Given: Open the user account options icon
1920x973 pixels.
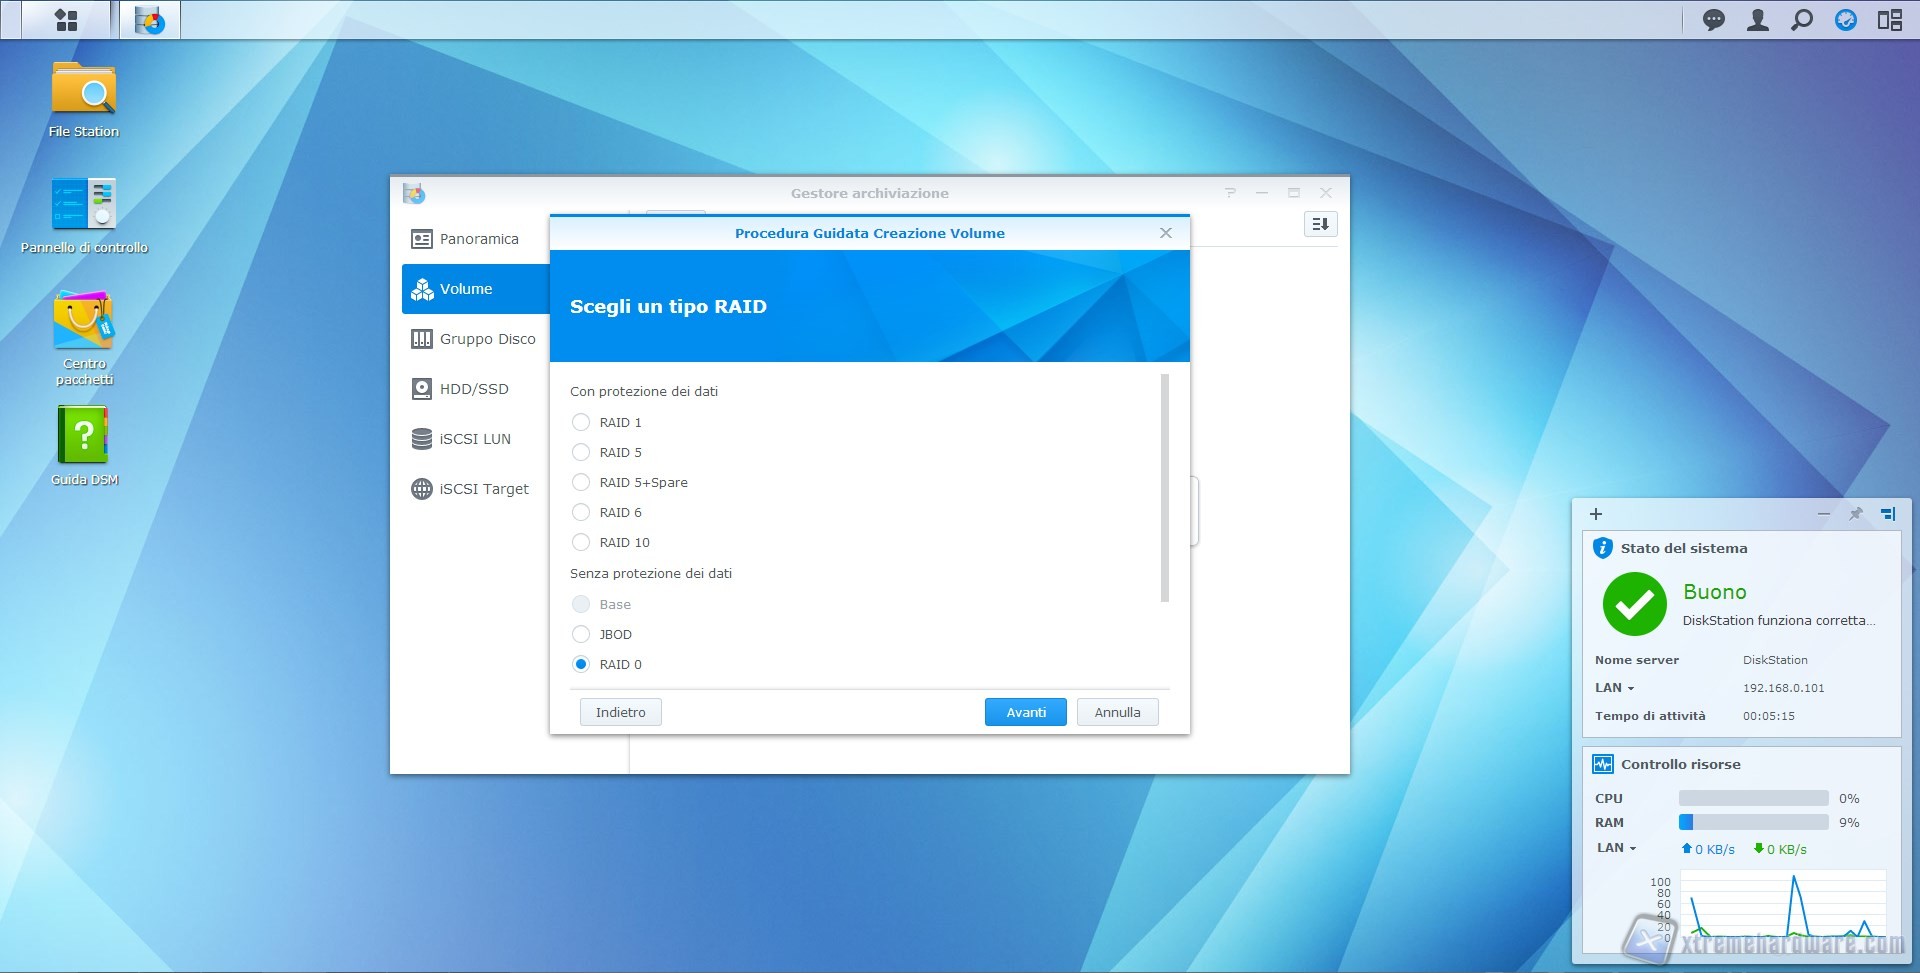Looking at the screenshot, I should [x=1757, y=20].
